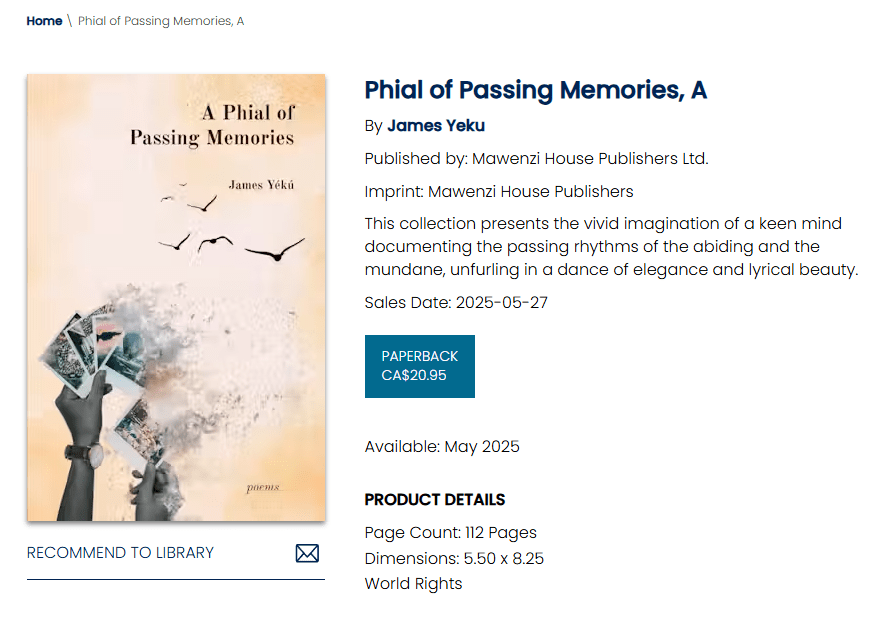The image size is (869, 631).
Task: Go to the Home breadcrumb link
Action: (44, 21)
